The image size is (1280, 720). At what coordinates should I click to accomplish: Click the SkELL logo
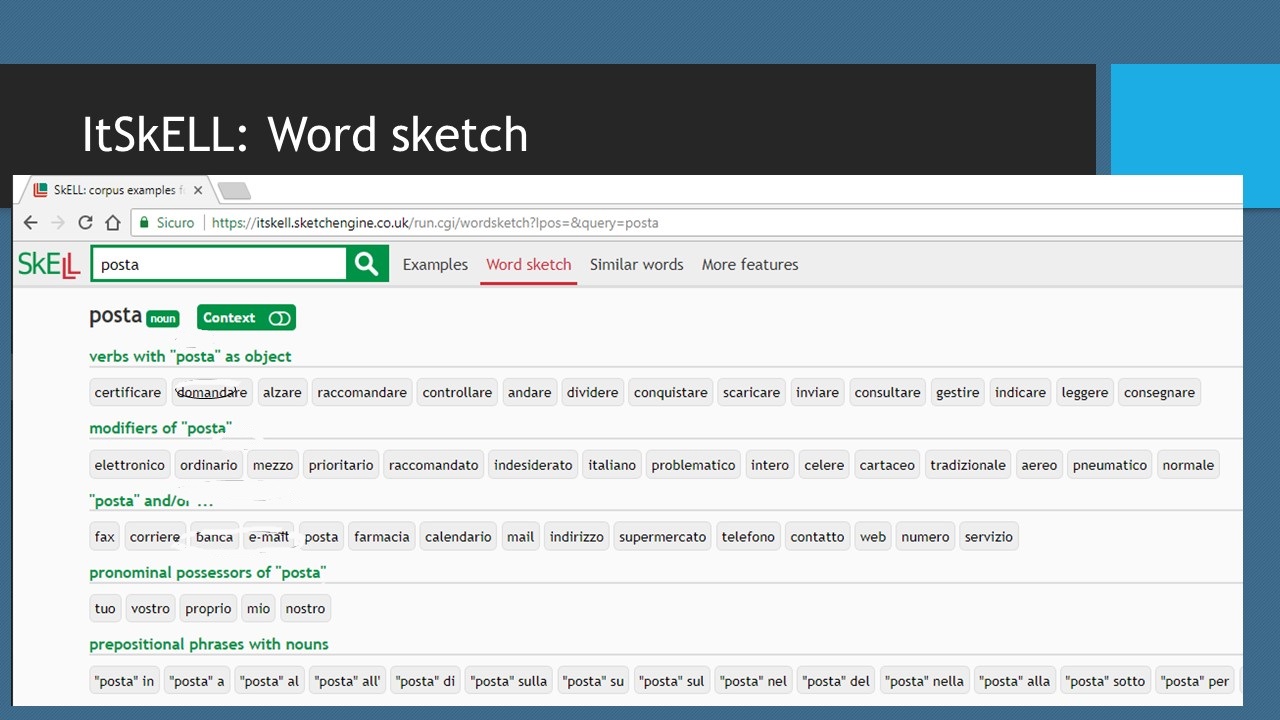(49, 265)
